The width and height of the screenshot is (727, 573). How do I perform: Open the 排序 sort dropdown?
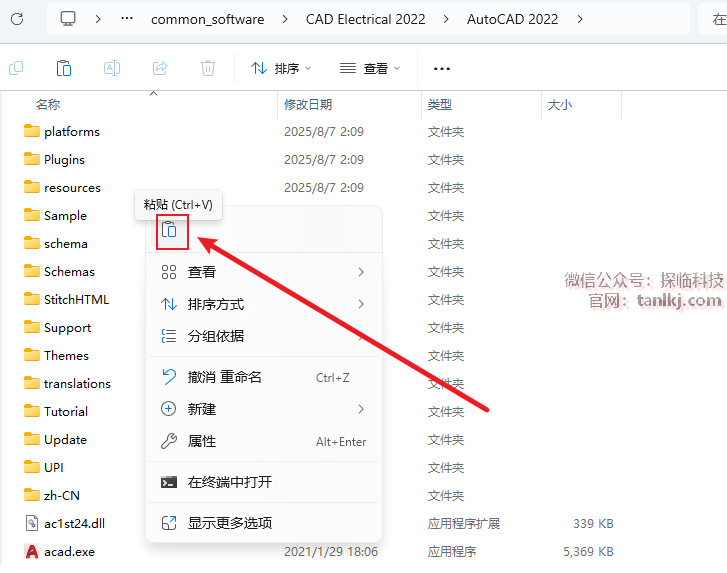tap(281, 68)
